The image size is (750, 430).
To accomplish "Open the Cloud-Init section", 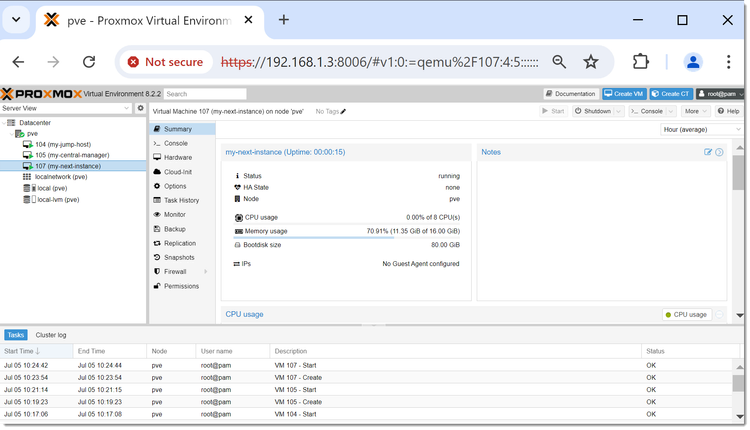I will [x=182, y=172].
